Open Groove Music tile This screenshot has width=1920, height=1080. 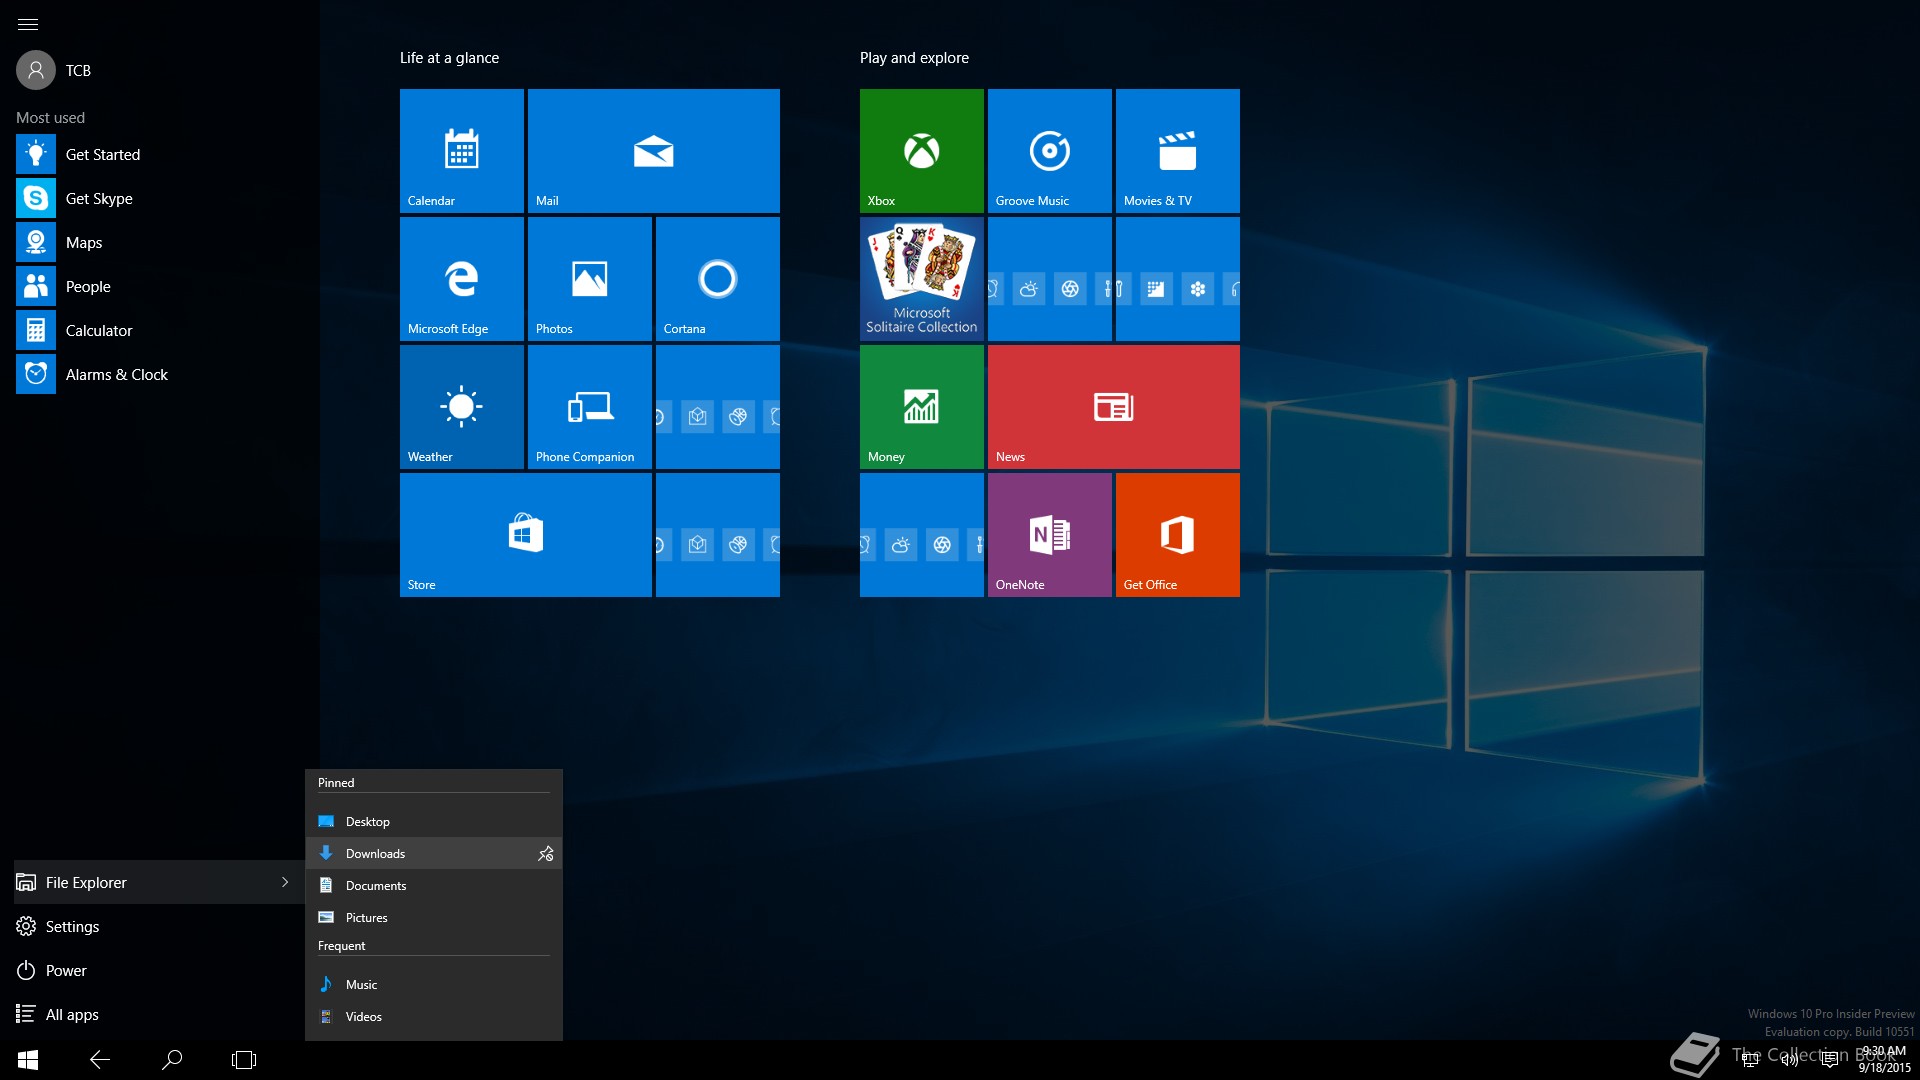coord(1050,151)
